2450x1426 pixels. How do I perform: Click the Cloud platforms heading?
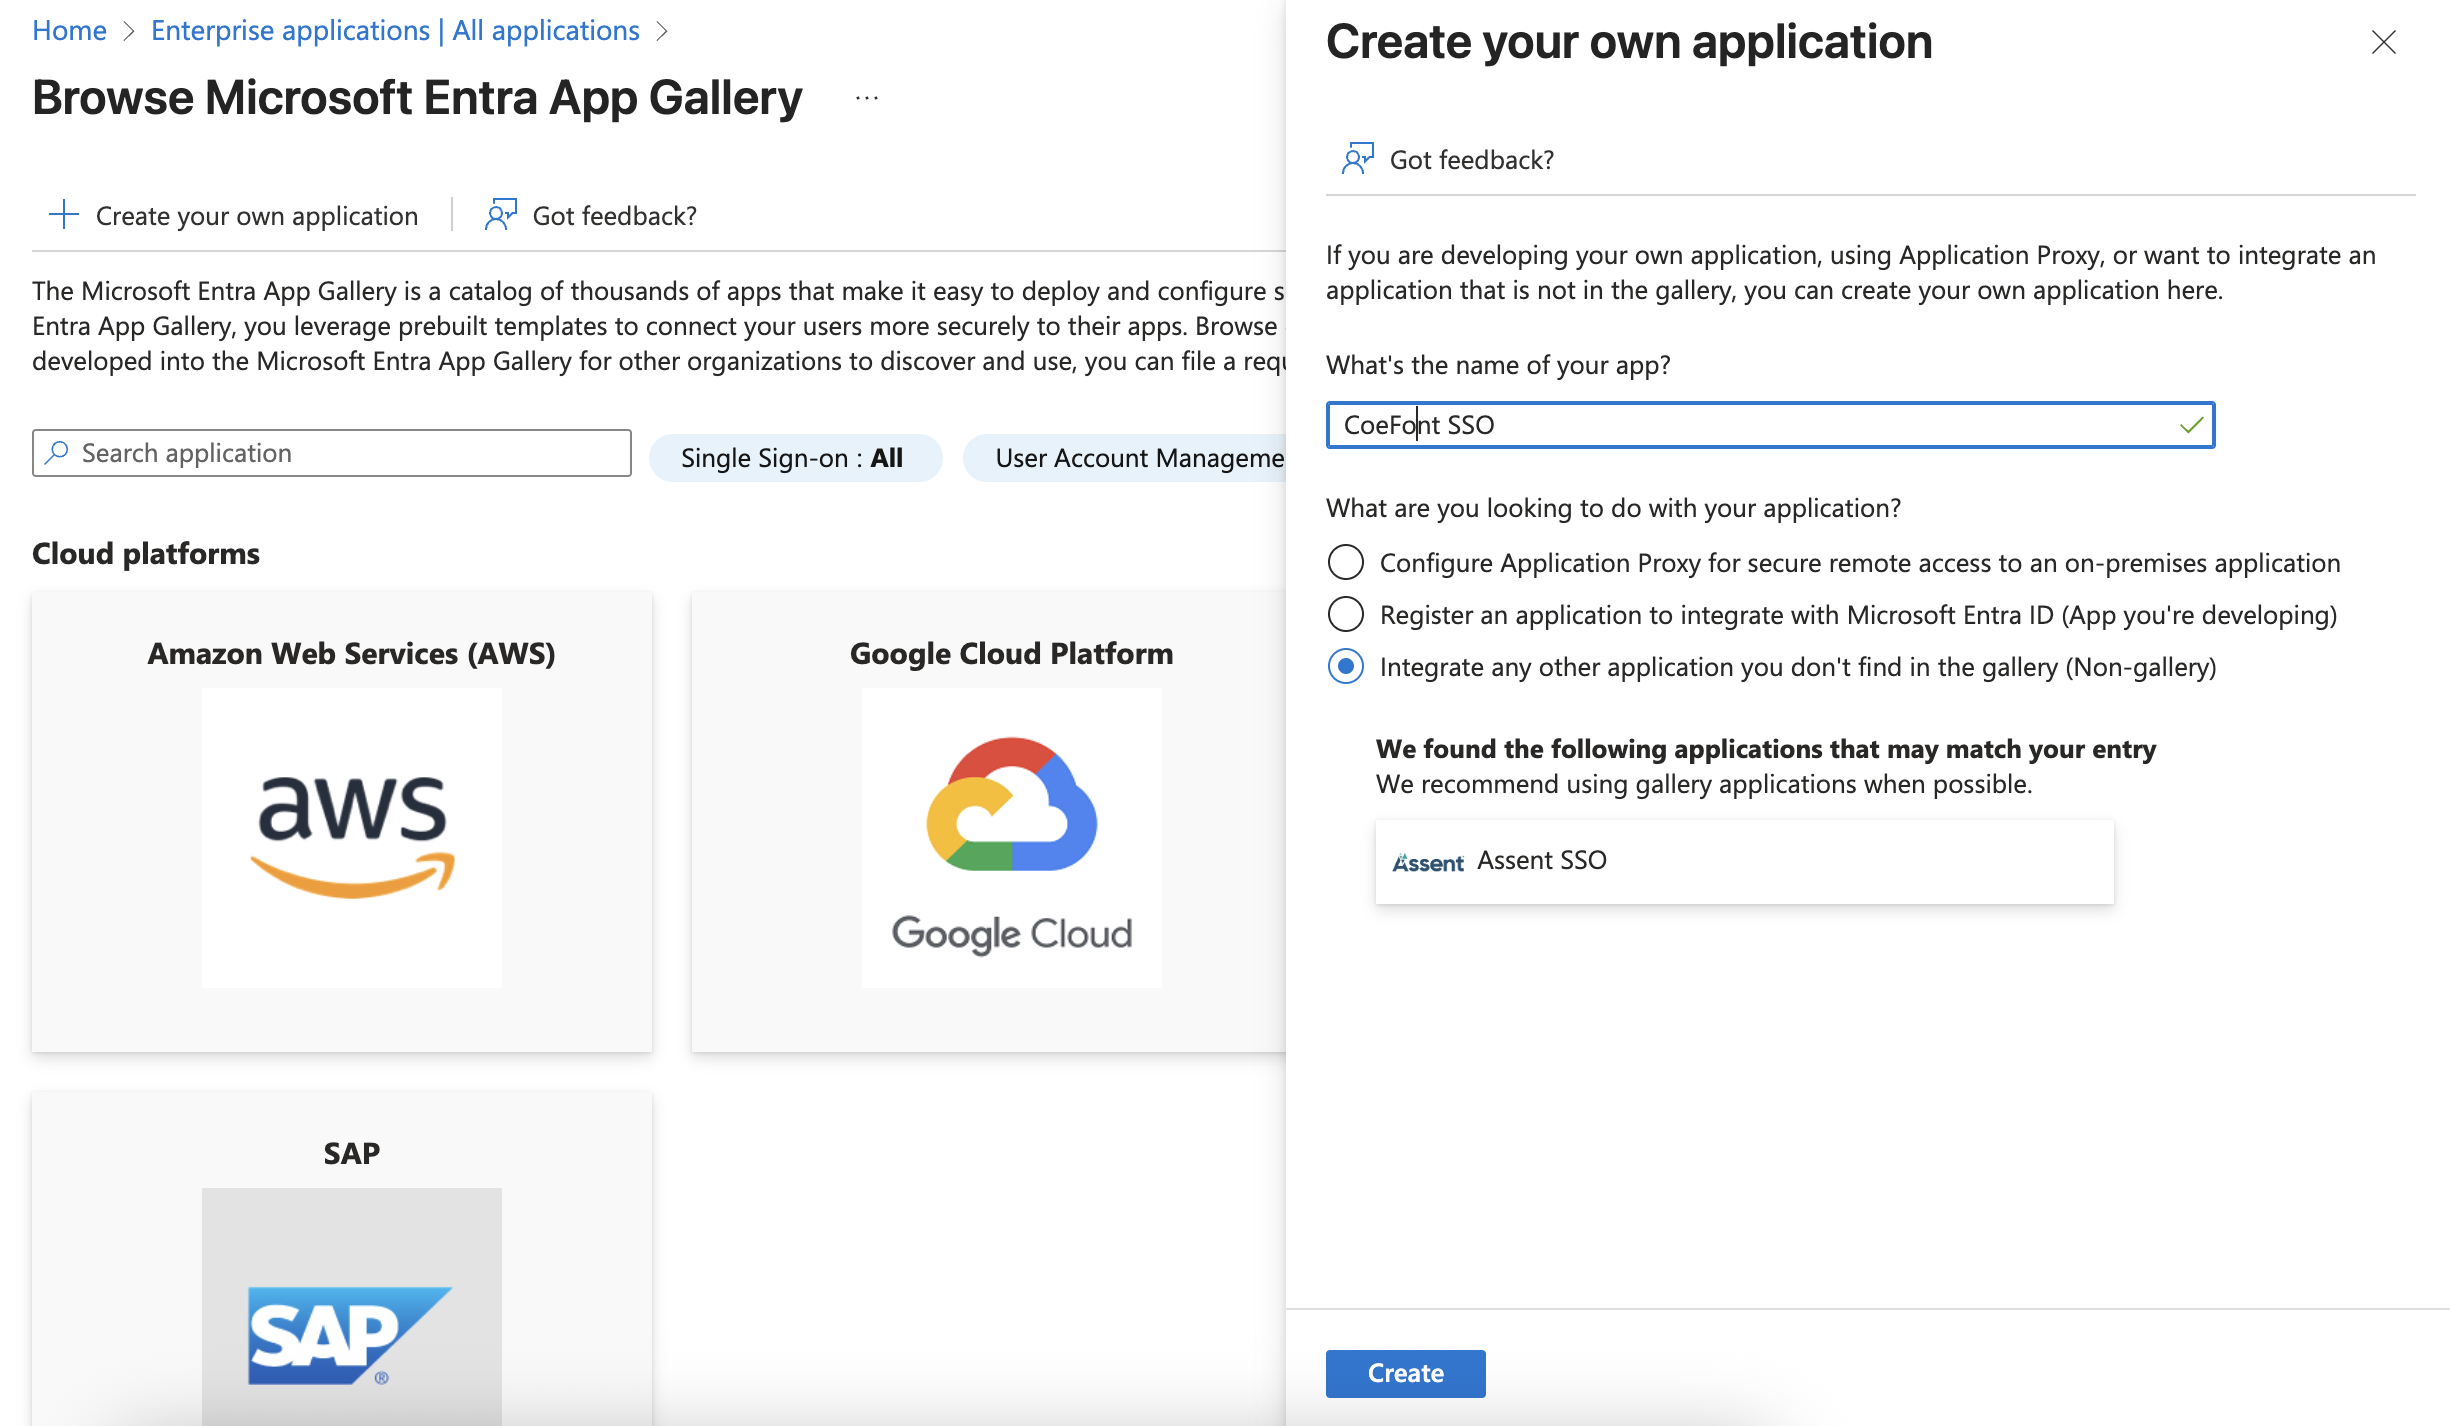pos(146,553)
